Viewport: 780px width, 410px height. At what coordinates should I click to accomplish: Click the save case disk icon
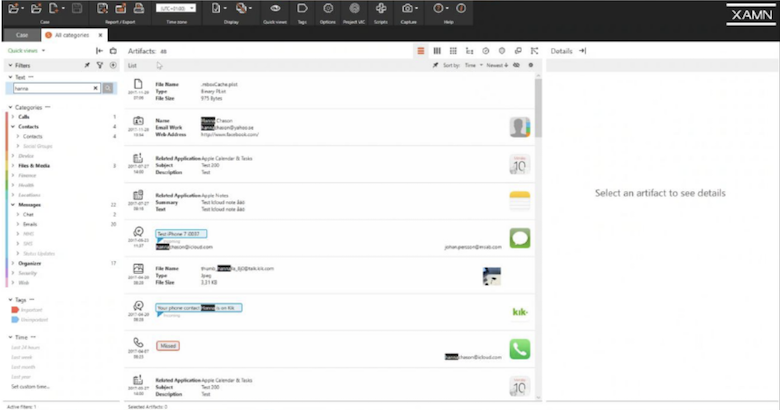pyautogui.click(x=77, y=8)
